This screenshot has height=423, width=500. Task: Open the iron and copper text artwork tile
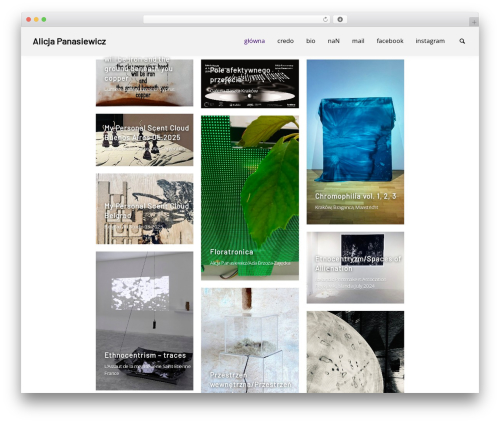click(x=145, y=83)
